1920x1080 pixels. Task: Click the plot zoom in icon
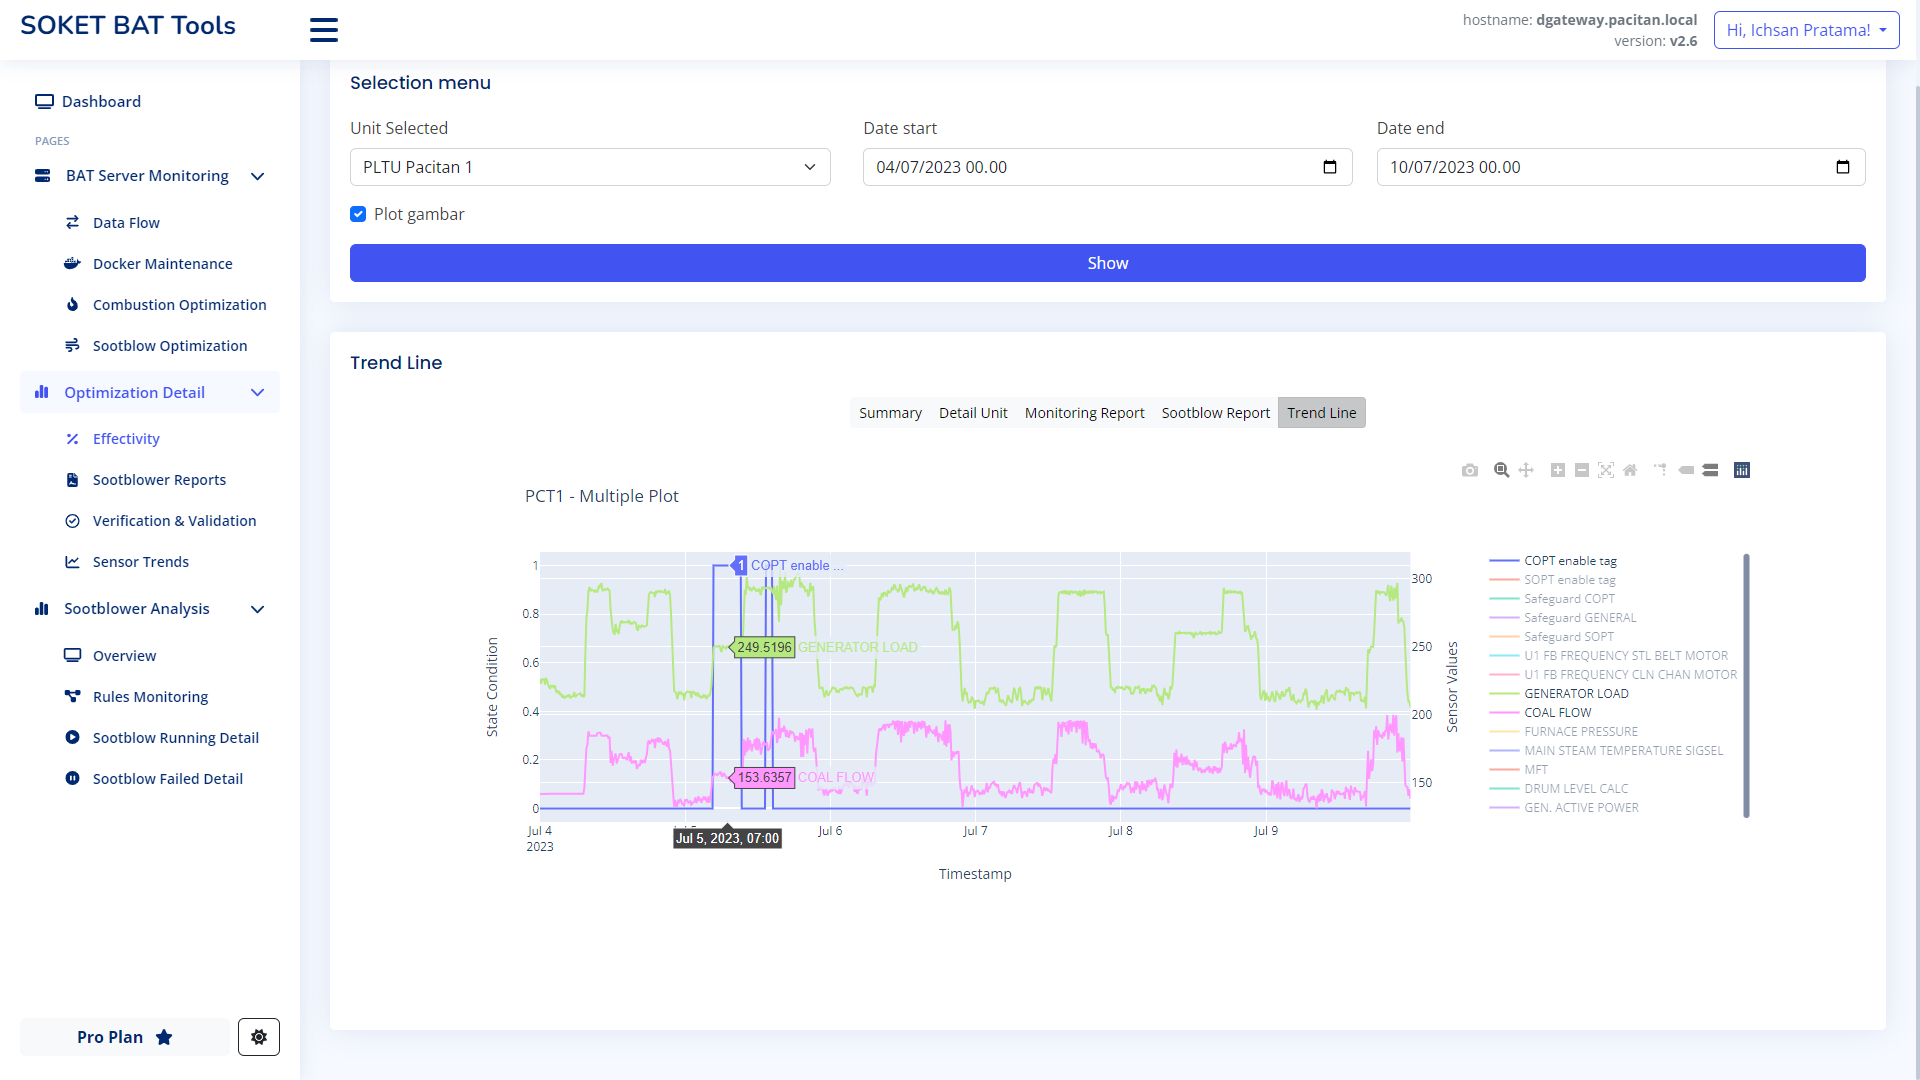1558,470
